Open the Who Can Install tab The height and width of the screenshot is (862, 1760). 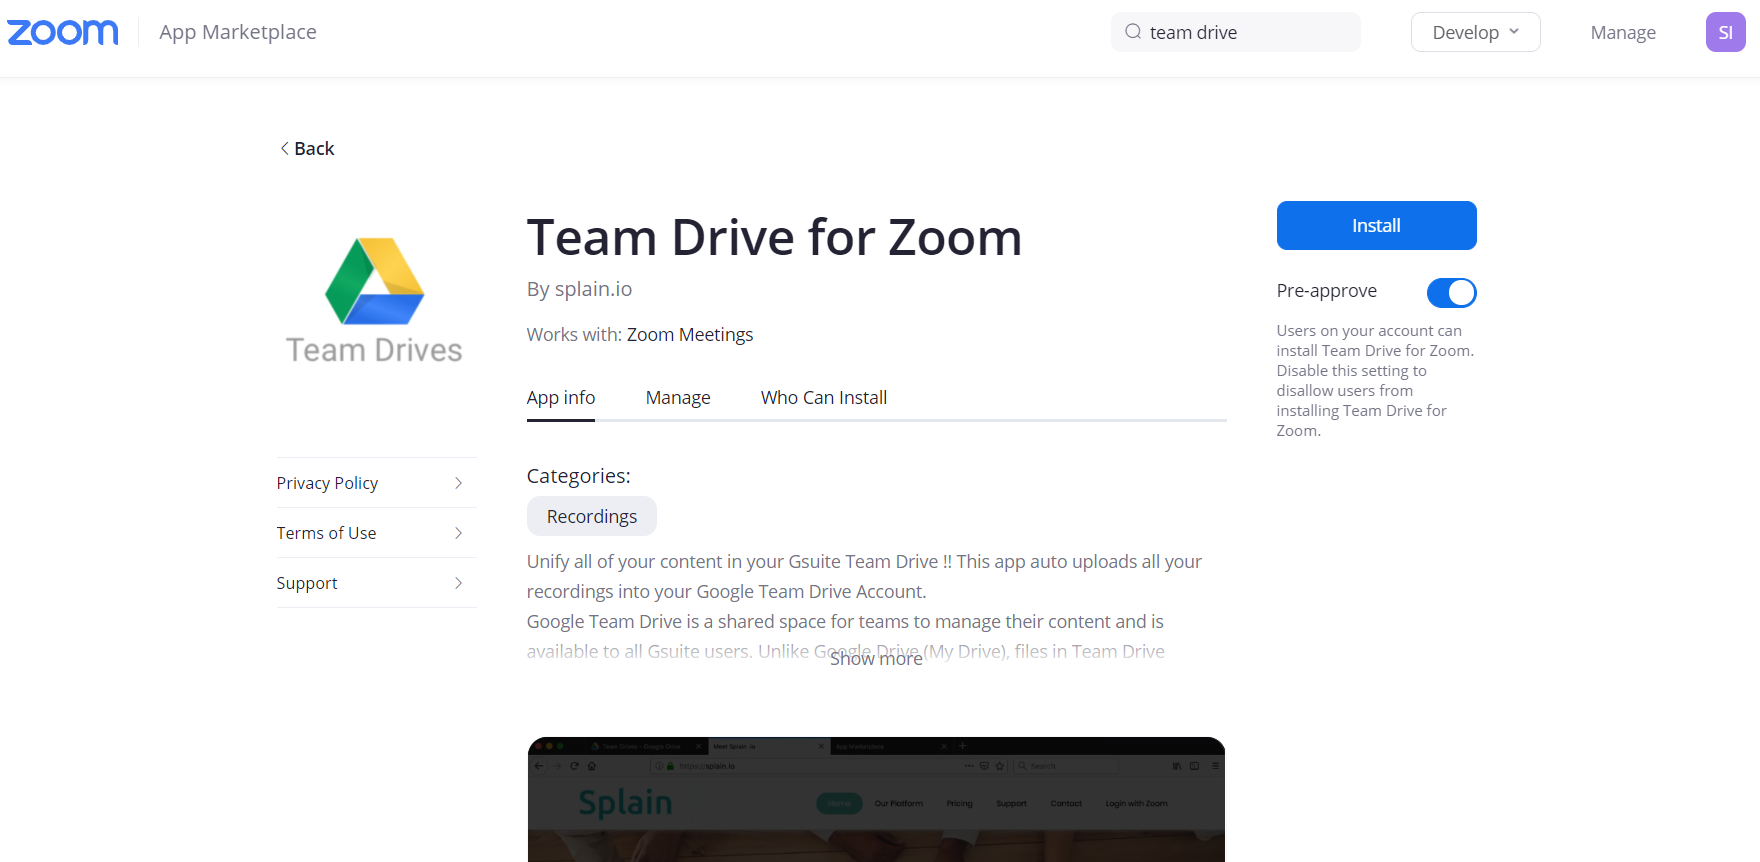824,398
